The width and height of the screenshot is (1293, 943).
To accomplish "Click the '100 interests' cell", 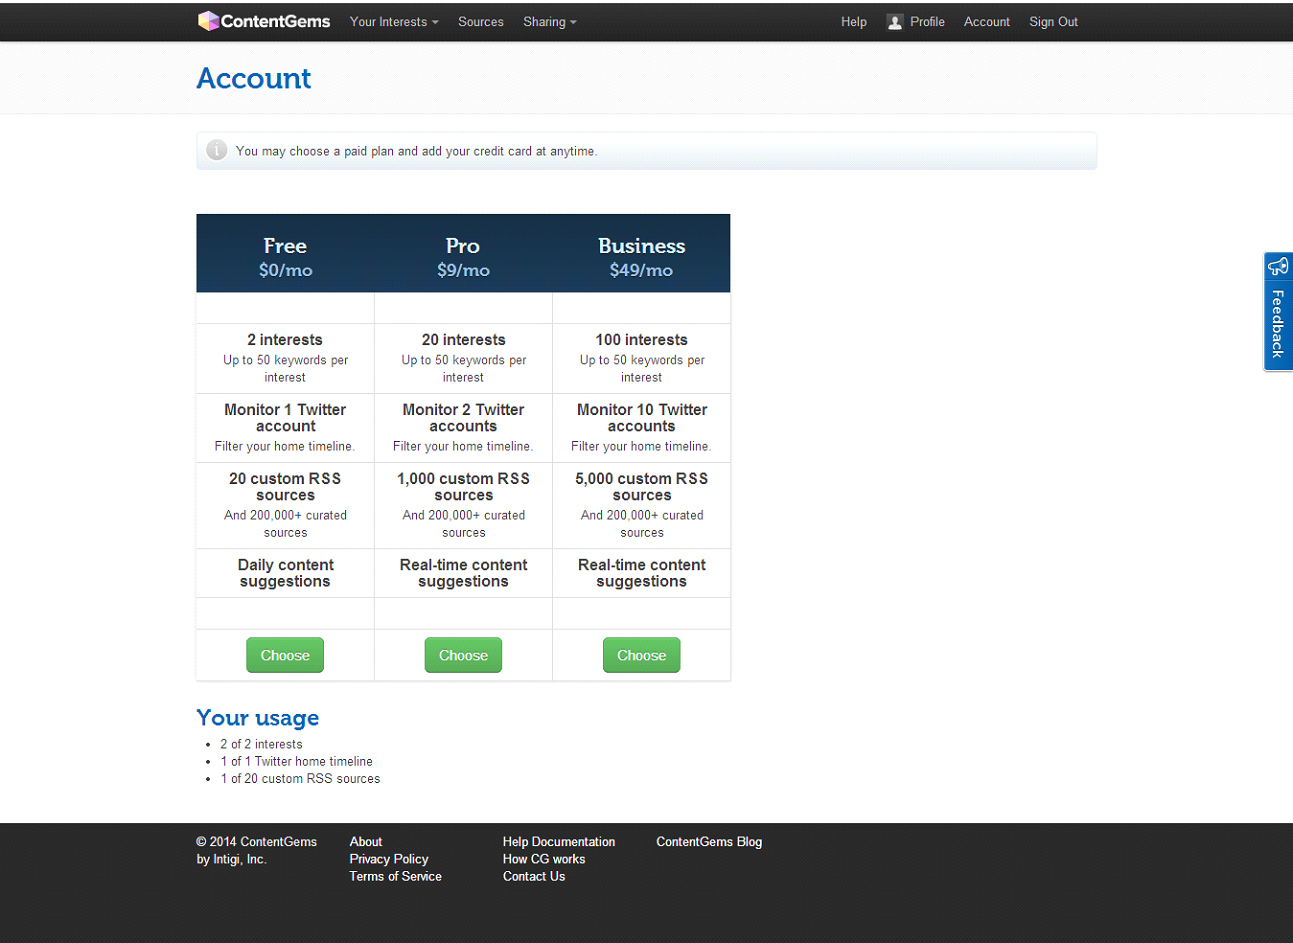I will point(641,358).
